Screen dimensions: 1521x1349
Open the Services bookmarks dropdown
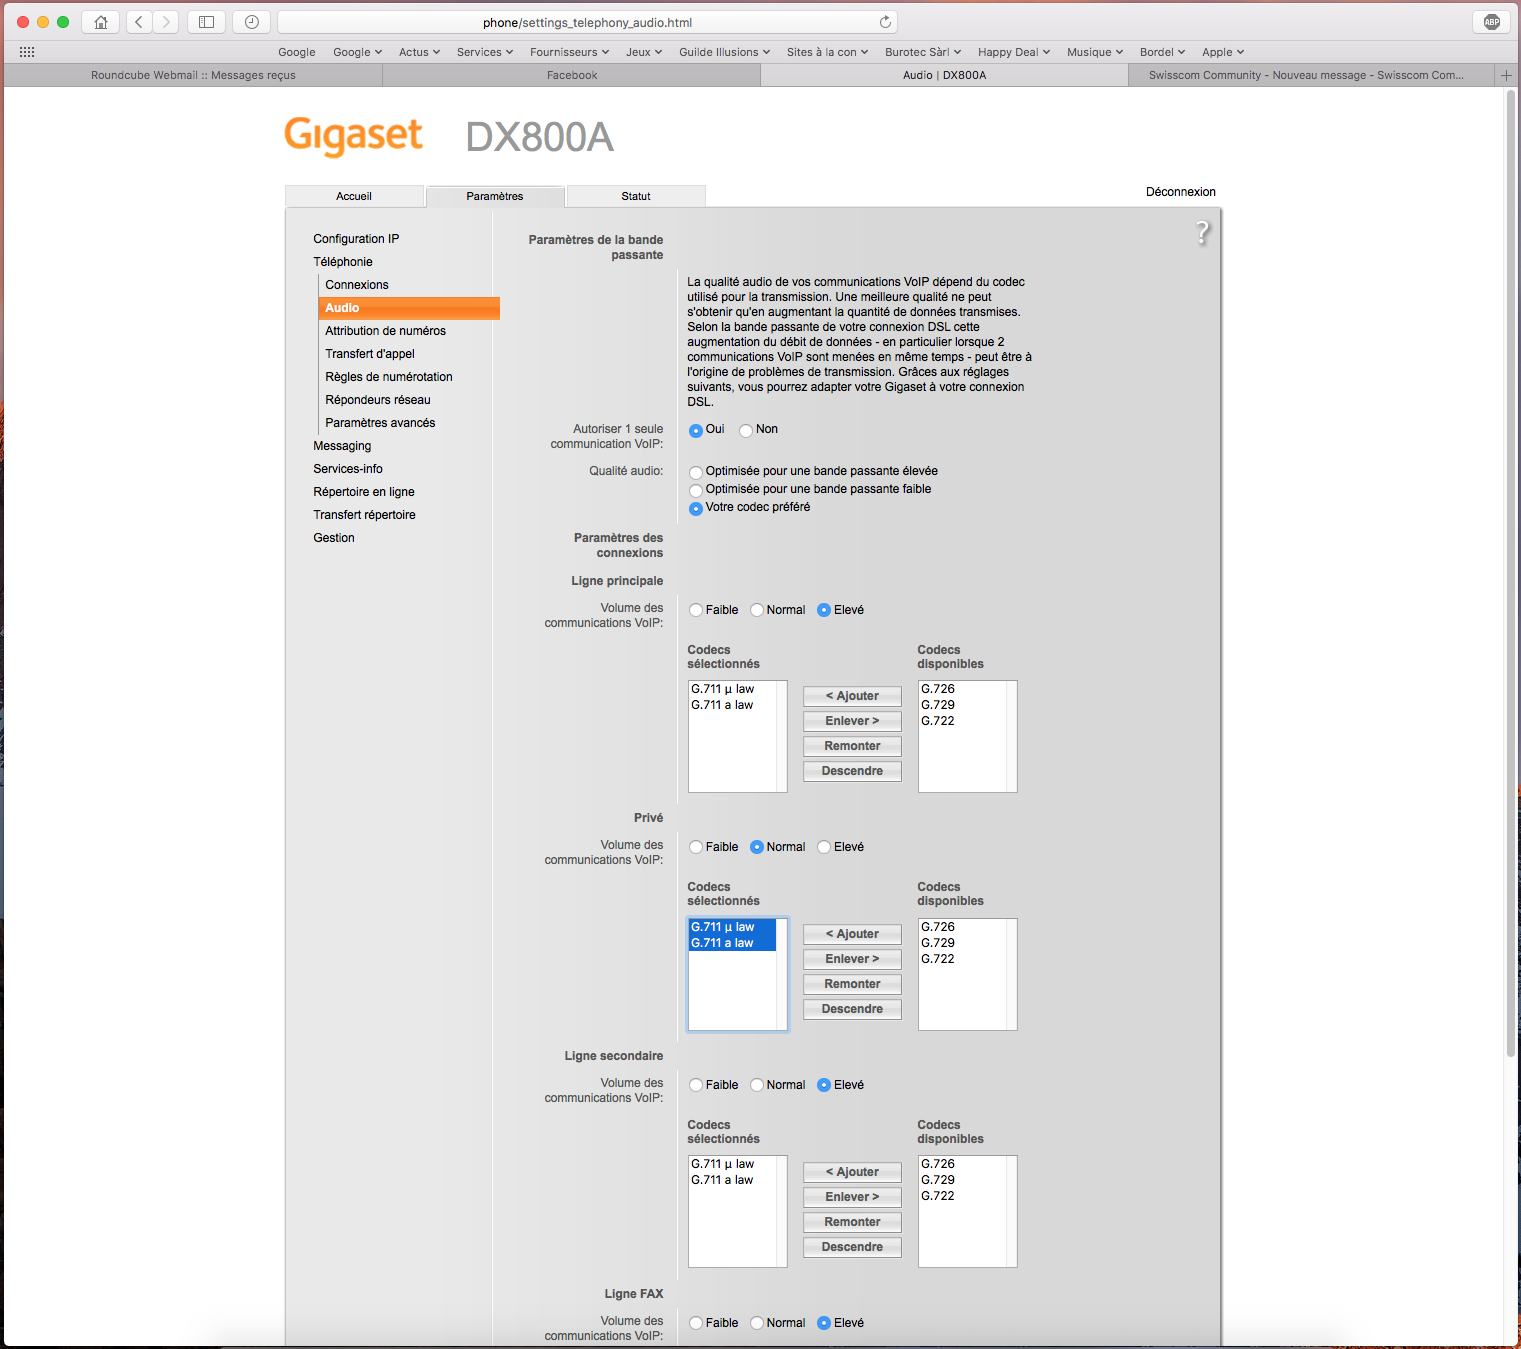484,52
